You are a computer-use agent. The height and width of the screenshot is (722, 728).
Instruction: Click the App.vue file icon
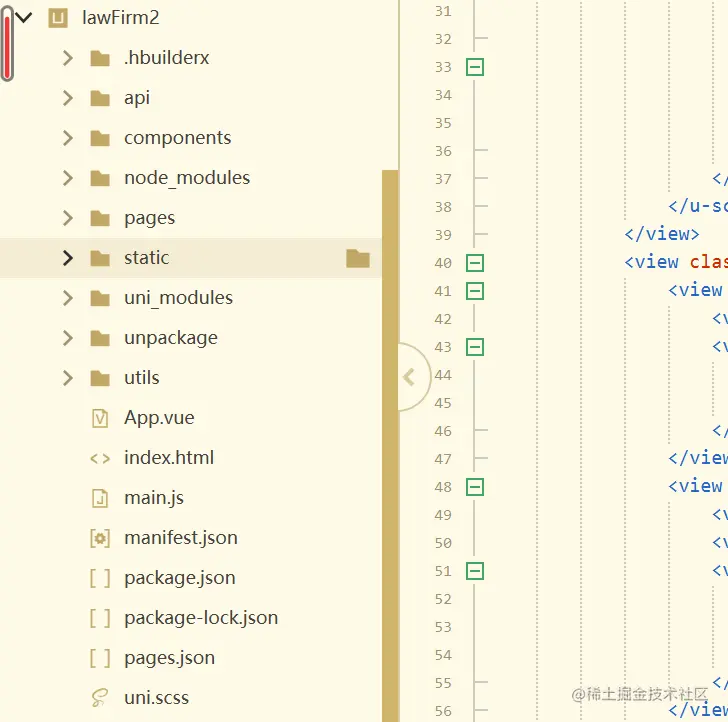click(100, 418)
